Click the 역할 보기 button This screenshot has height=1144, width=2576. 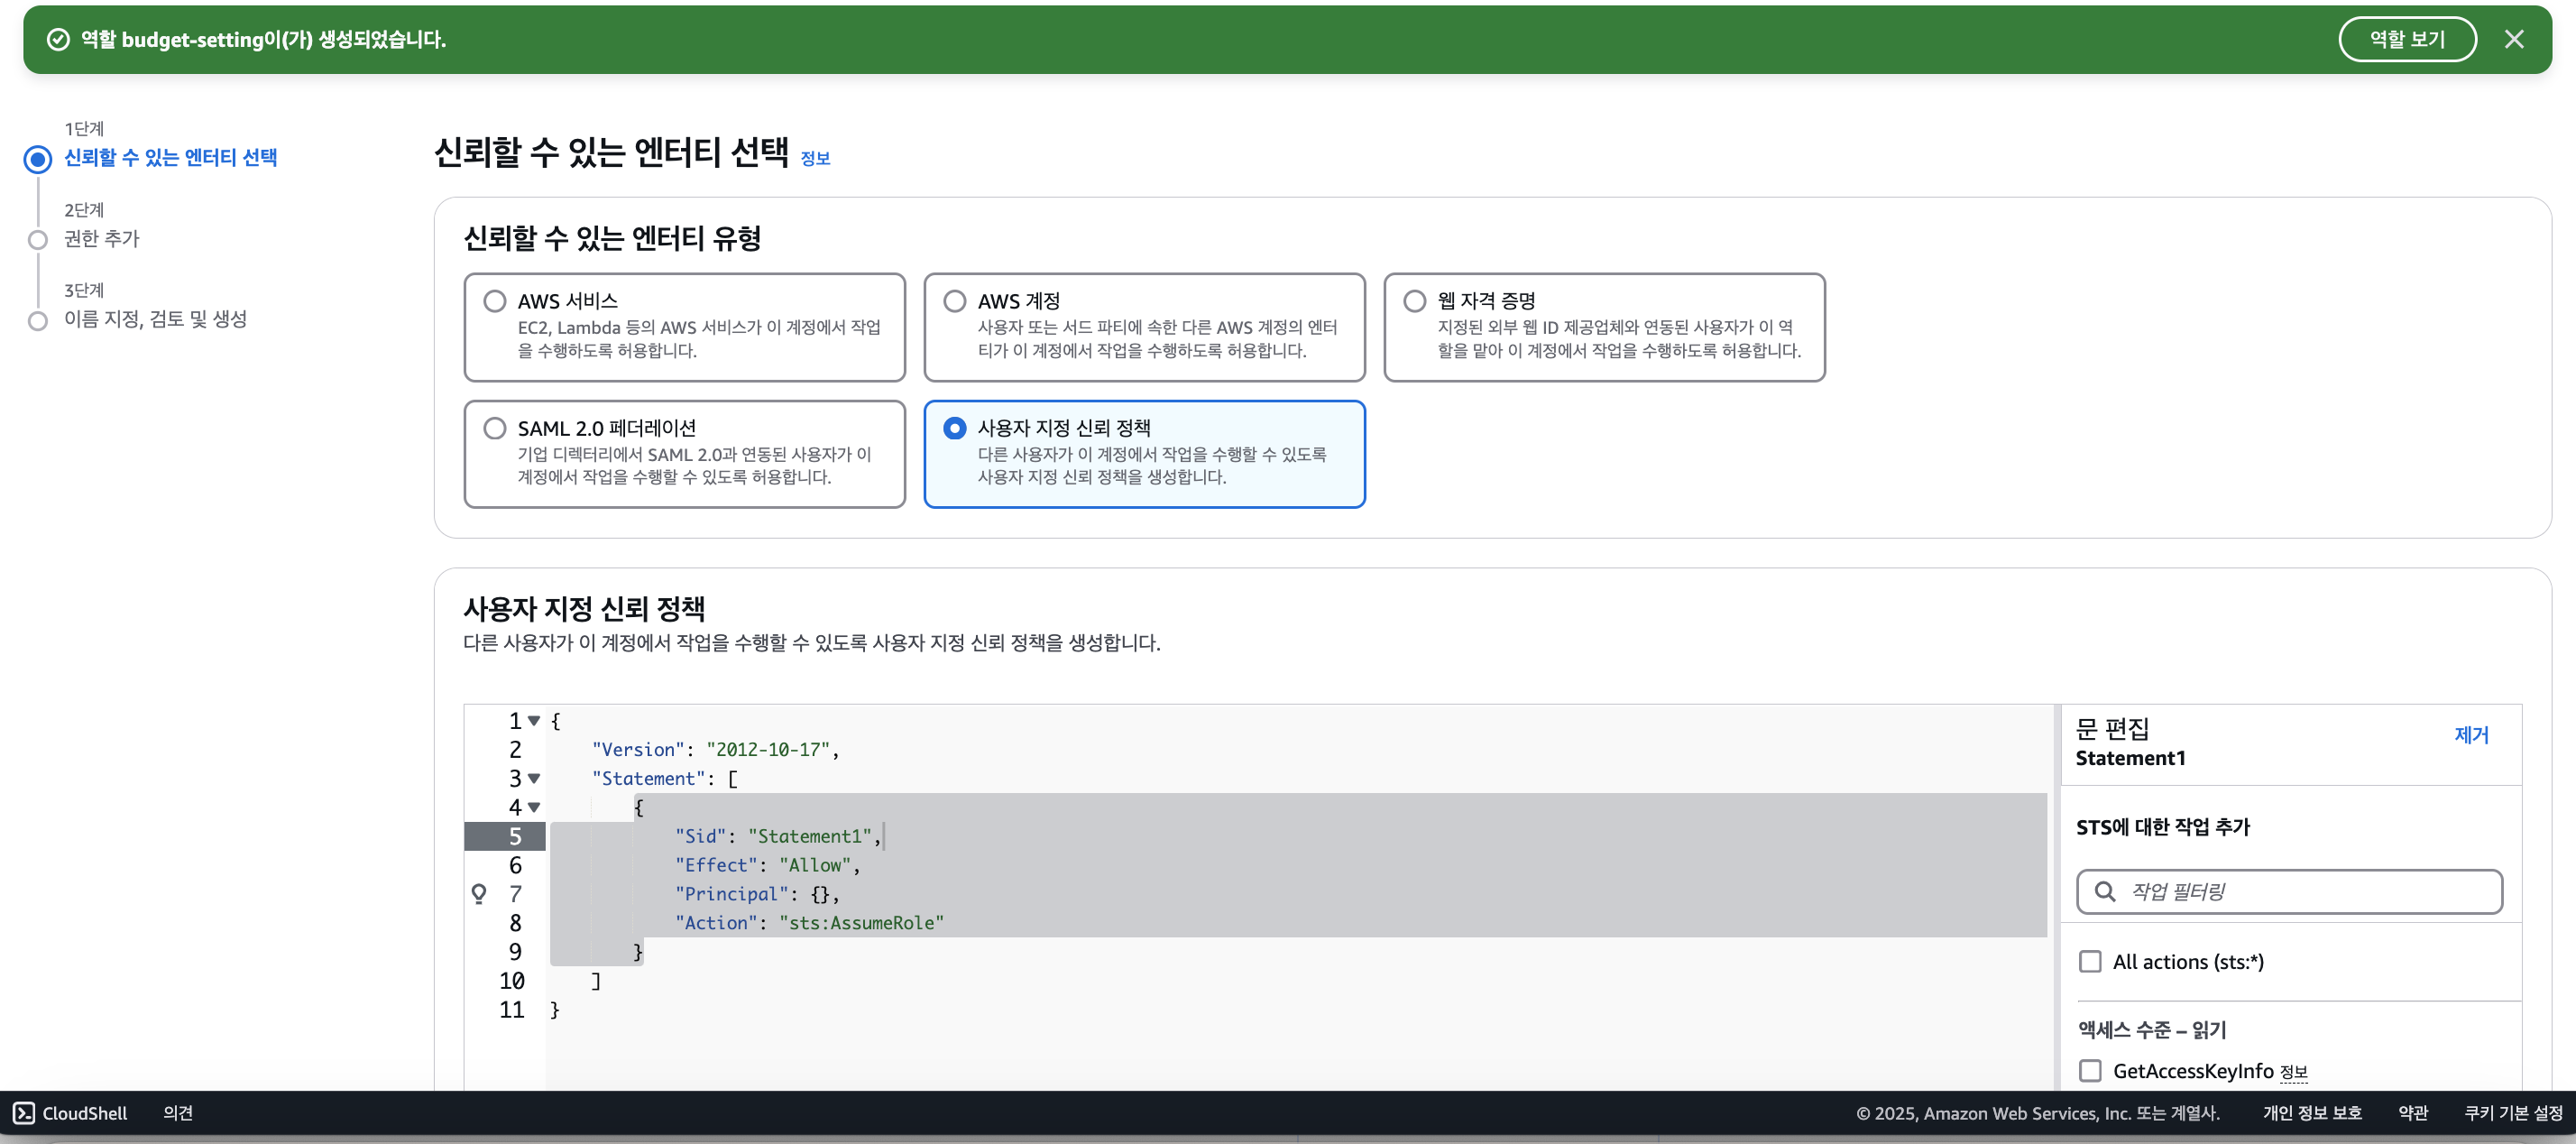(x=2406, y=39)
